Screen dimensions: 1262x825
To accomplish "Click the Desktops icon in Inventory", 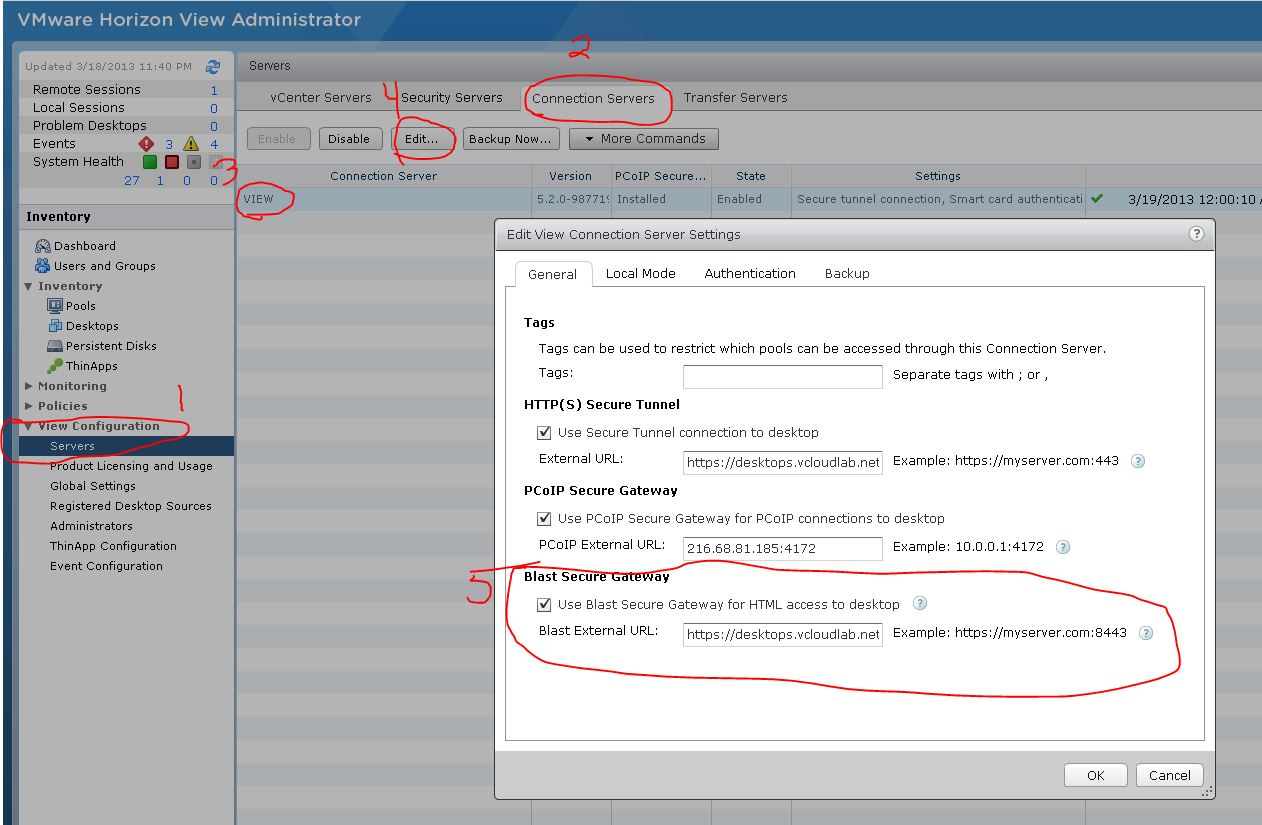I will coord(56,326).
